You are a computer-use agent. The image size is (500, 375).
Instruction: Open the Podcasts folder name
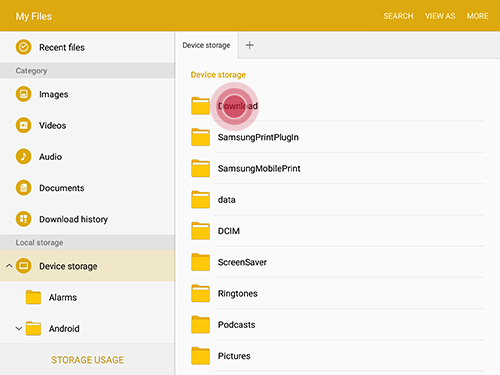point(237,325)
